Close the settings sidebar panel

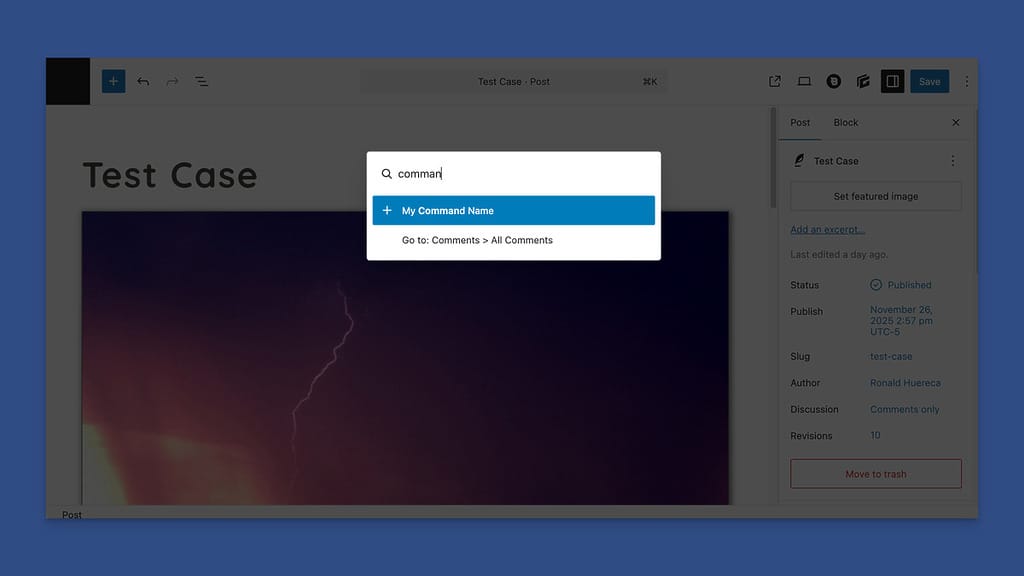pyautogui.click(x=955, y=123)
